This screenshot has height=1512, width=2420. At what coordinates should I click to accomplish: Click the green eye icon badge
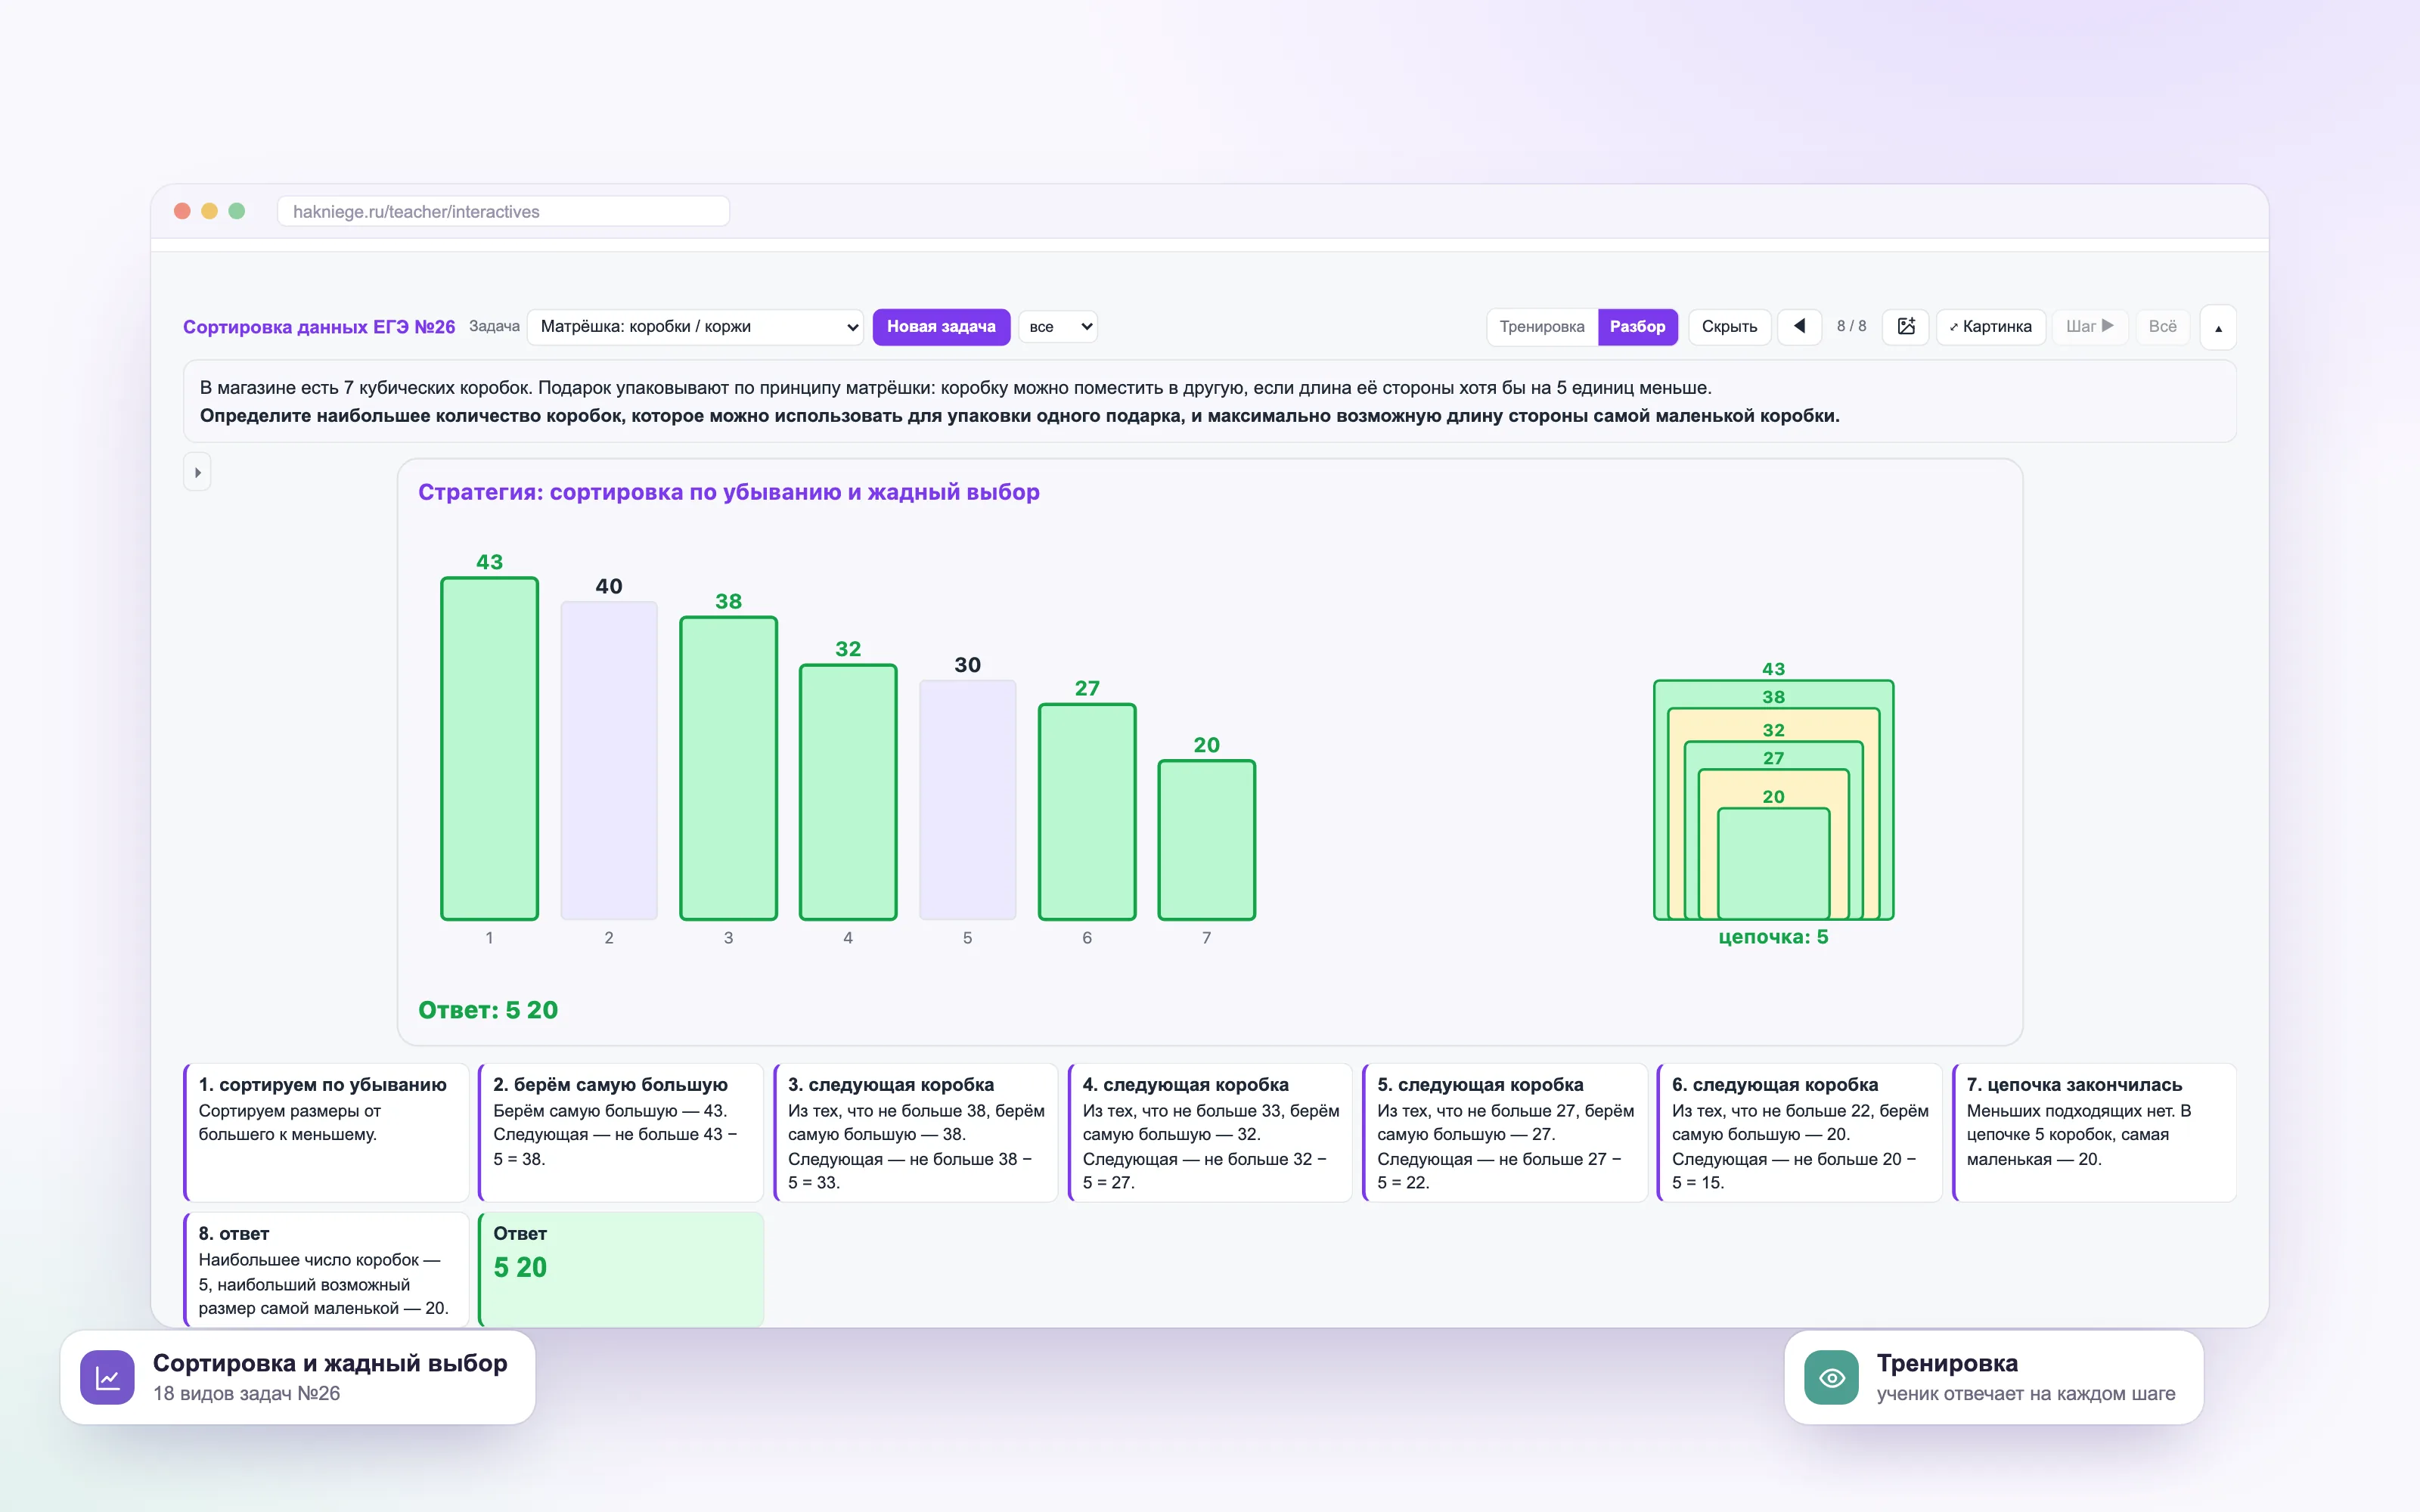pos(1831,1377)
